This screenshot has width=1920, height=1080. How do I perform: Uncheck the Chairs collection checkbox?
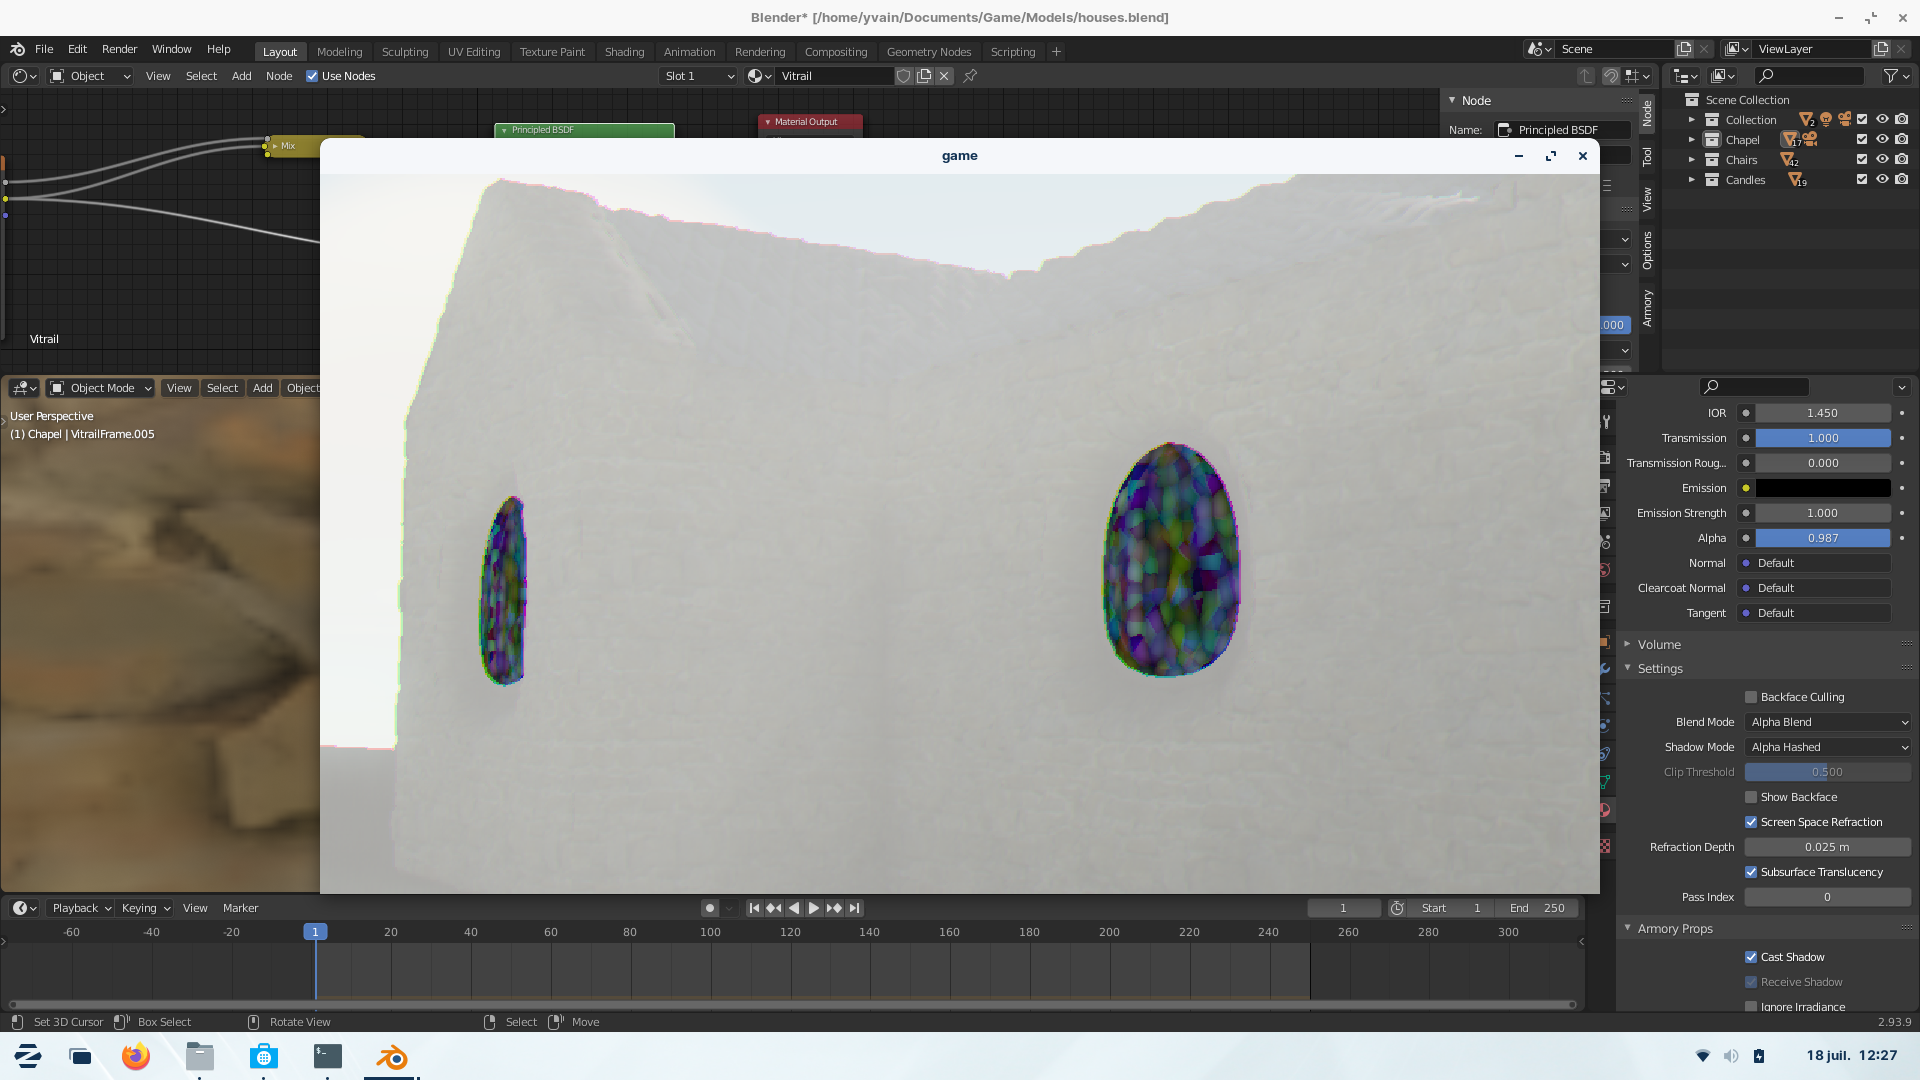[1862, 160]
